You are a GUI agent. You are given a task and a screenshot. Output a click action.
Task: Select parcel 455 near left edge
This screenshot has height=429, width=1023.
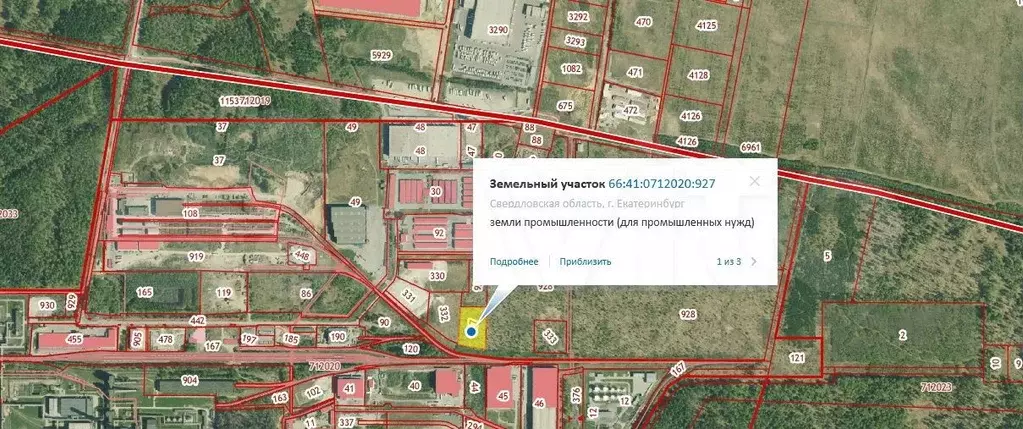[74, 341]
